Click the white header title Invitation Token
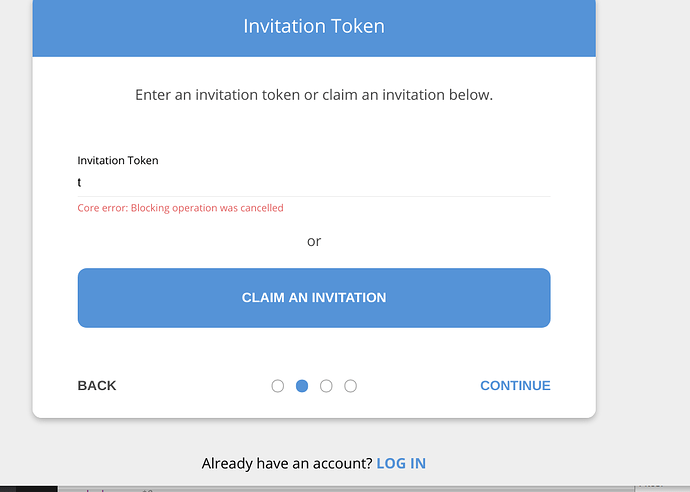This screenshot has height=492, width=690. [314, 26]
